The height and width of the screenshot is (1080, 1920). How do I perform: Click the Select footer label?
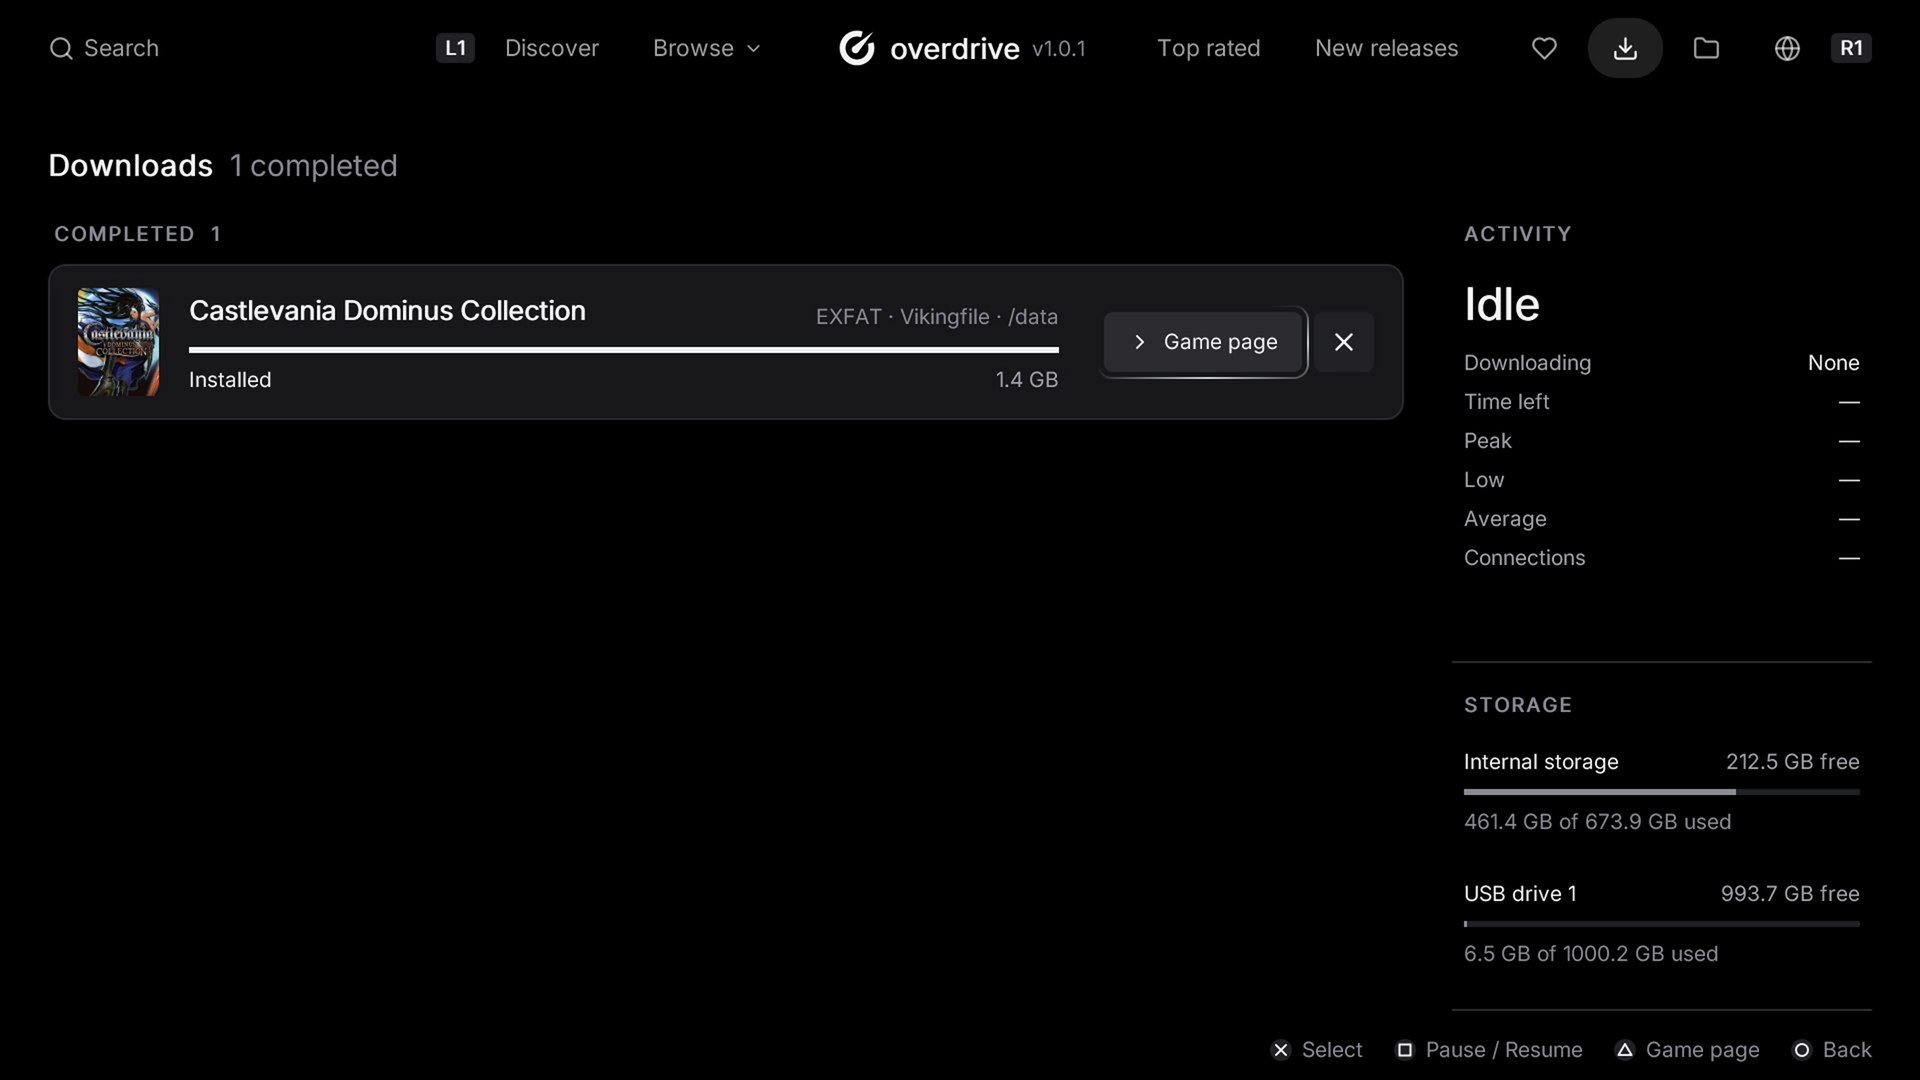tap(1332, 1050)
